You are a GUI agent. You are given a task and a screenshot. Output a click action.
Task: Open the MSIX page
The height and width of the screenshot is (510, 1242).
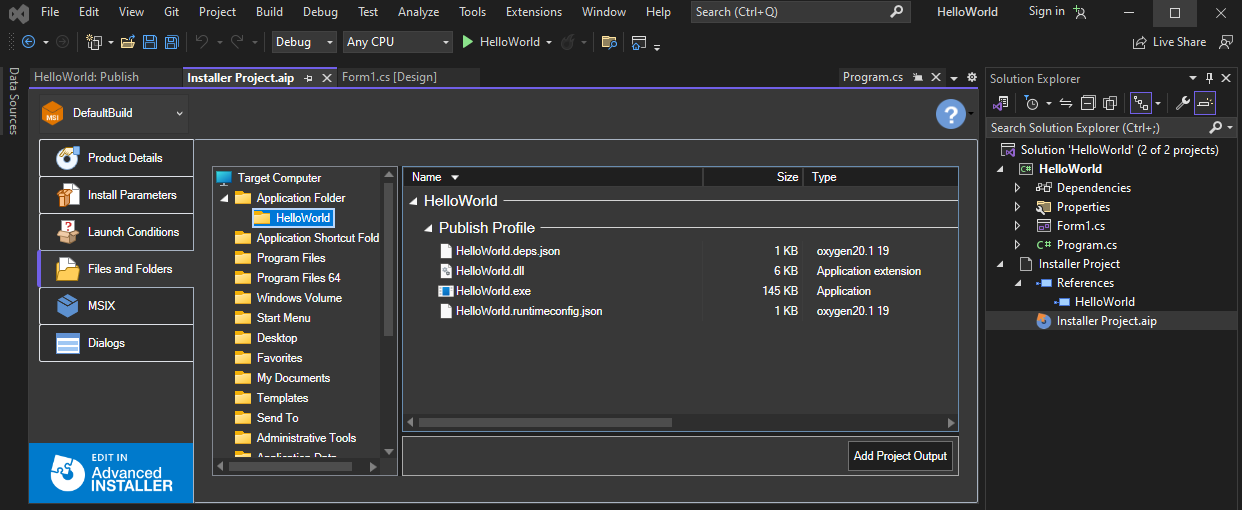click(x=116, y=306)
